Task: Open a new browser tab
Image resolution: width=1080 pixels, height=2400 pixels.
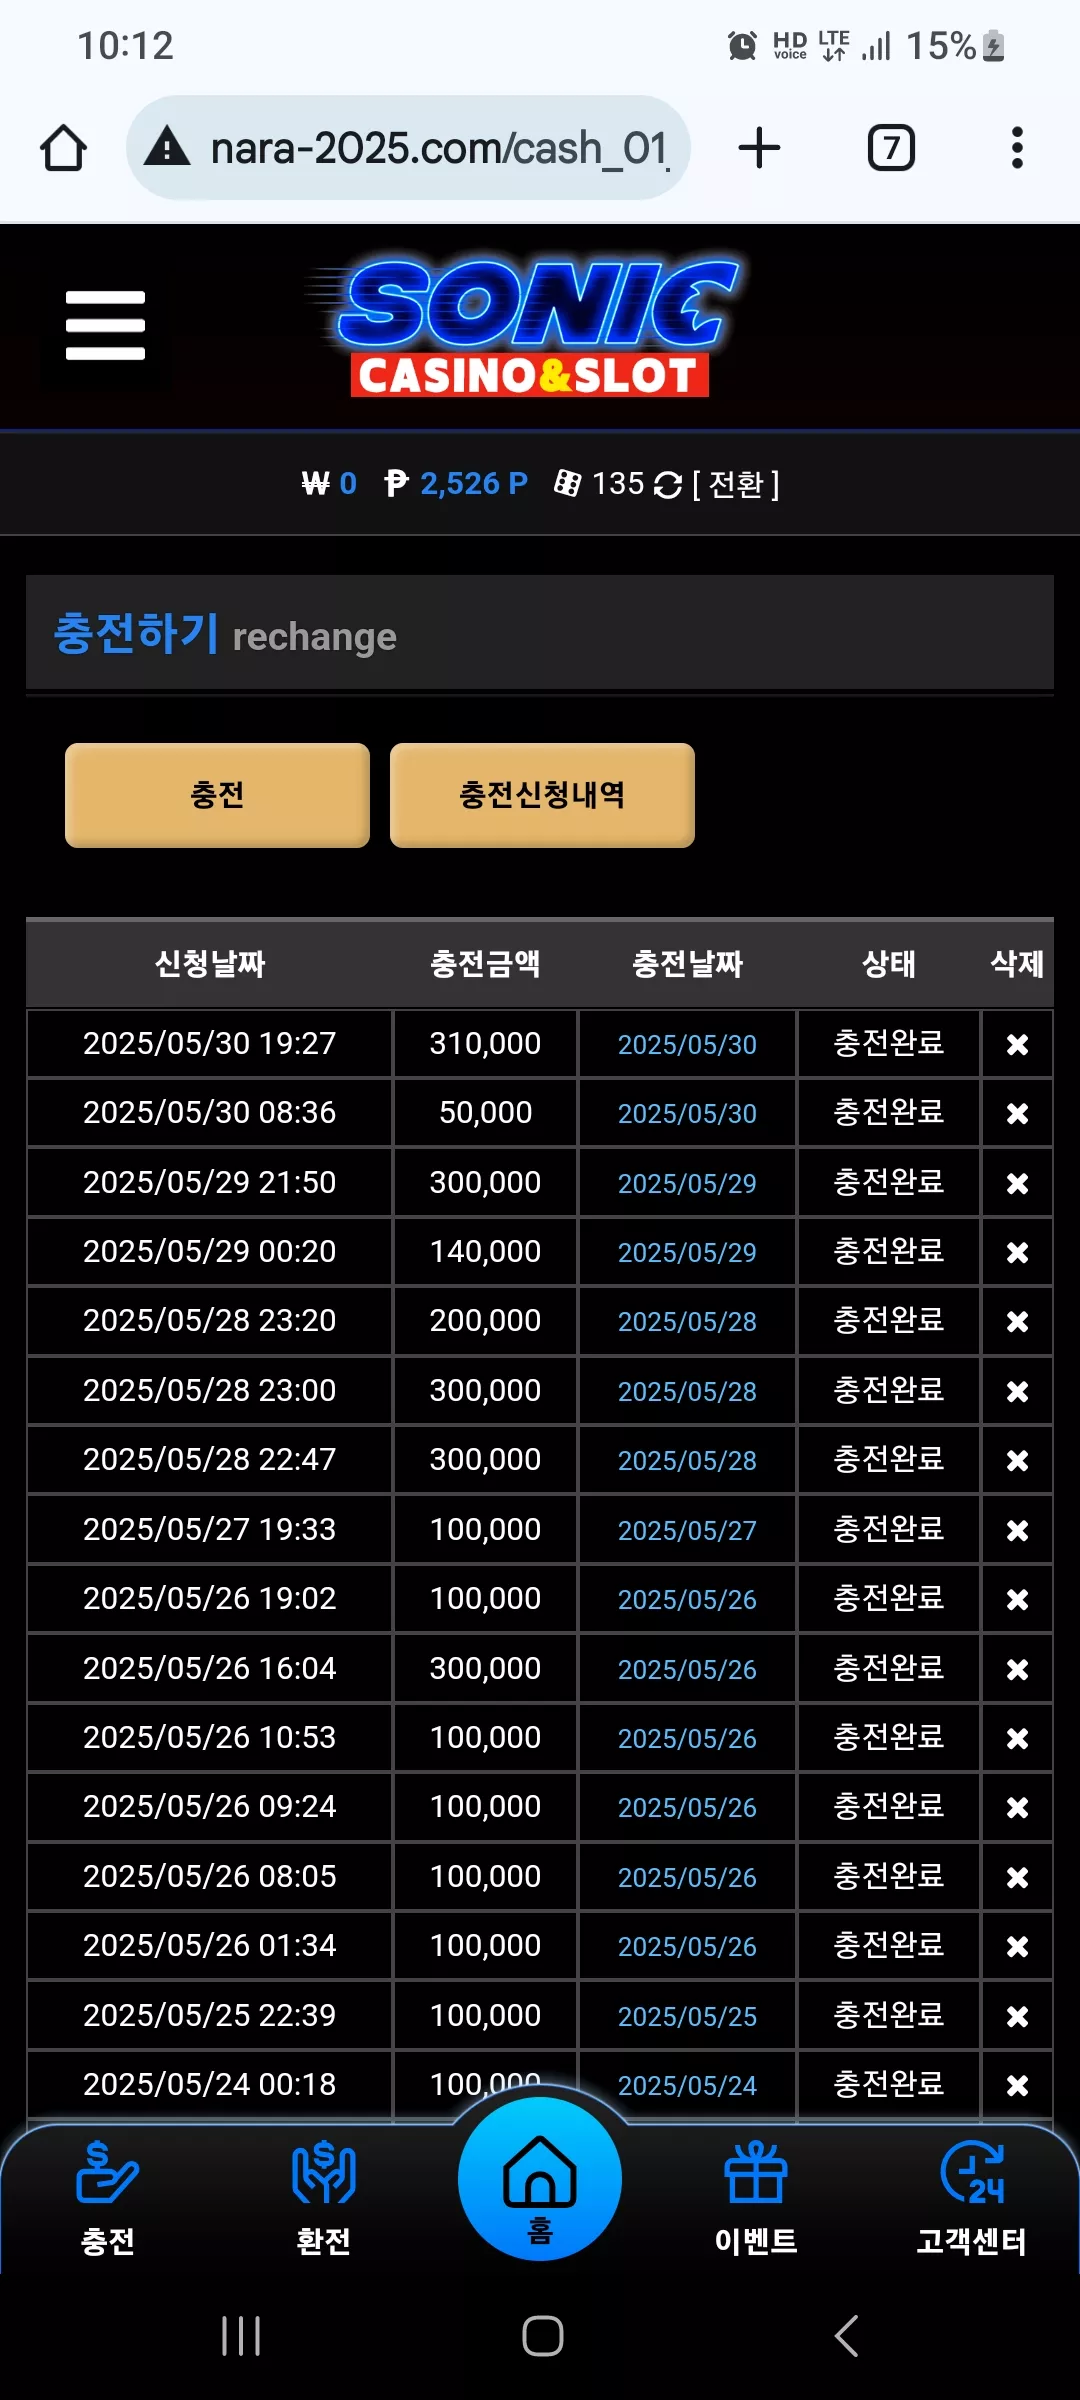Action: pos(759,148)
